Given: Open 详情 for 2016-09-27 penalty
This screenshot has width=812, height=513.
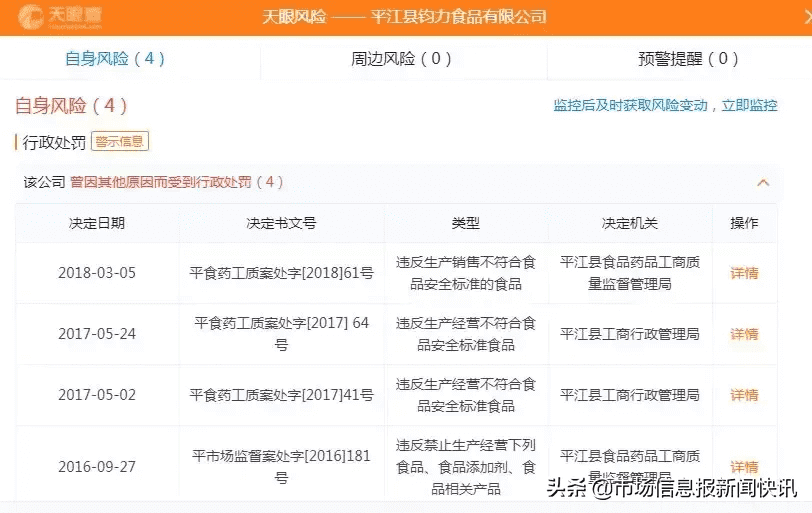Looking at the screenshot, I should (x=744, y=467).
